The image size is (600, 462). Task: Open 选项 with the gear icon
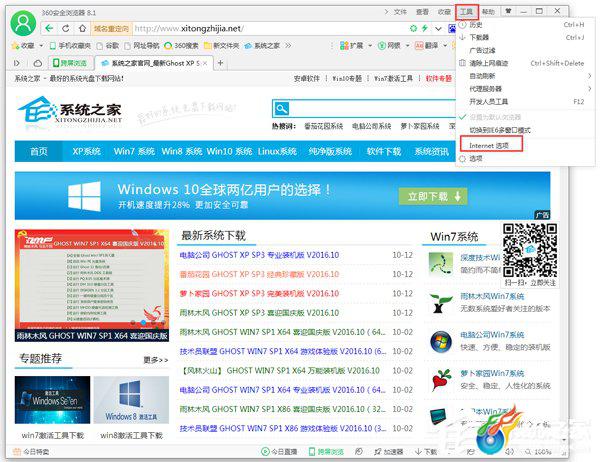(471, 158)
